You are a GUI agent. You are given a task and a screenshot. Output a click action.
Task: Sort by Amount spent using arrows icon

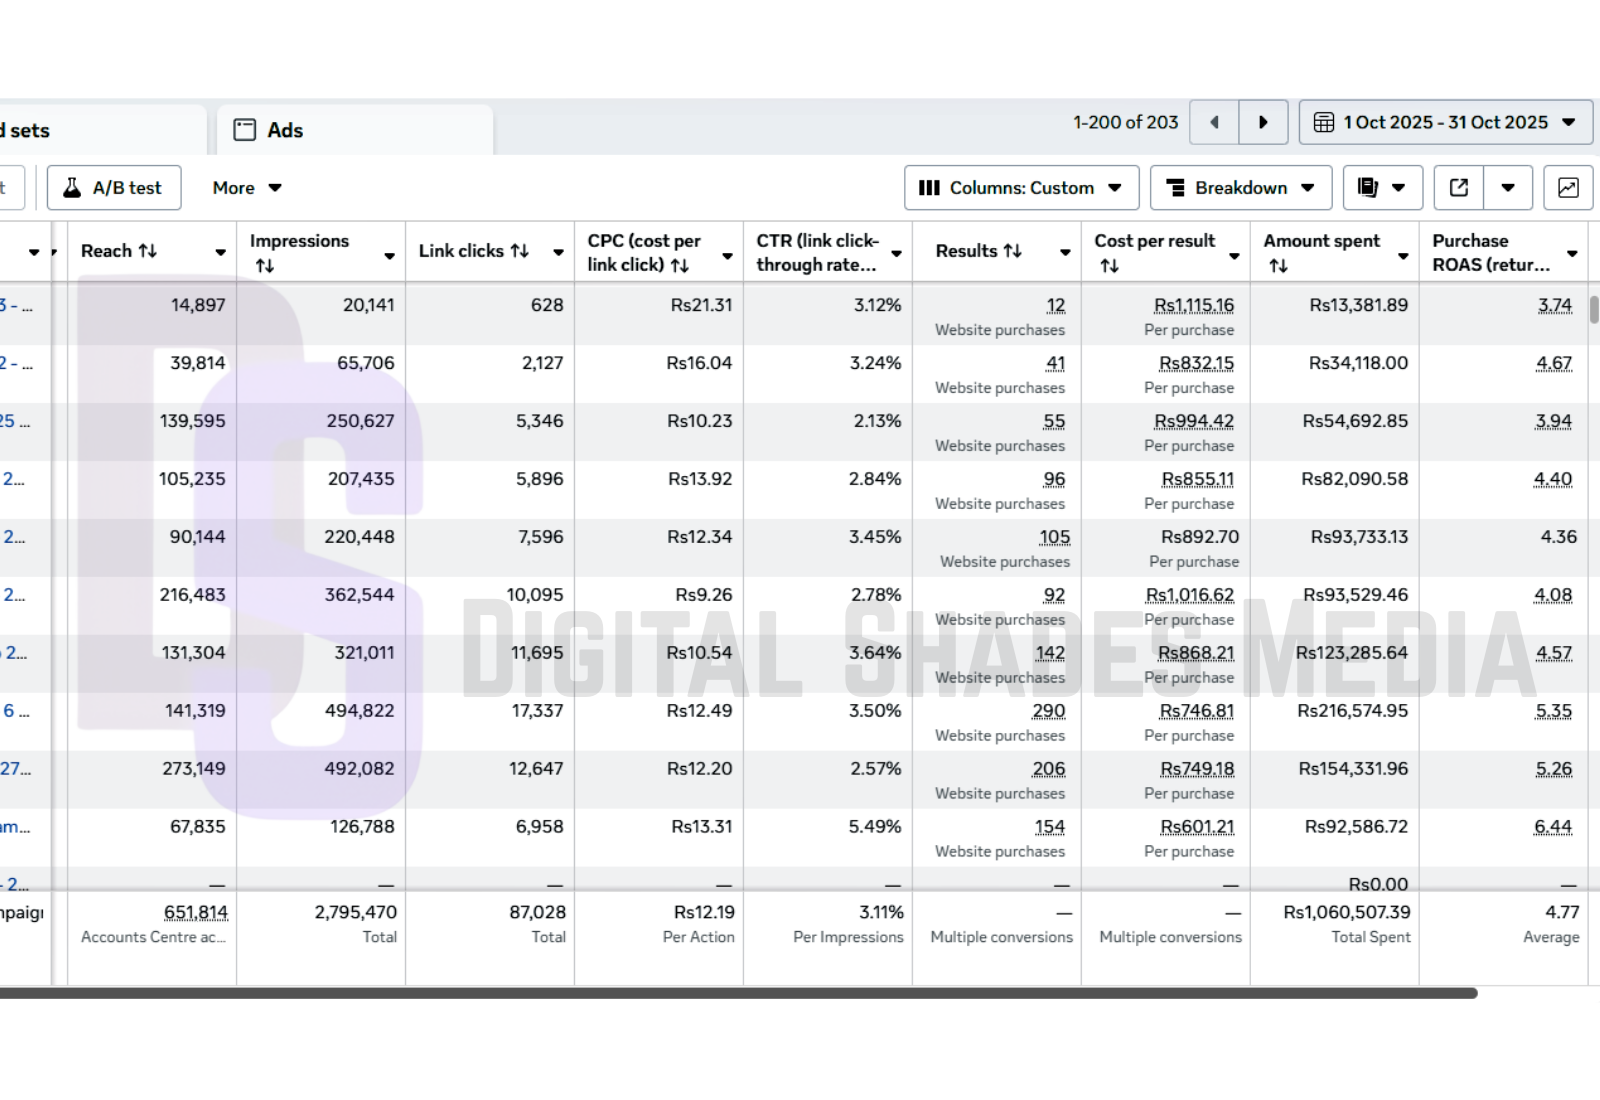tap(1278, 266)
